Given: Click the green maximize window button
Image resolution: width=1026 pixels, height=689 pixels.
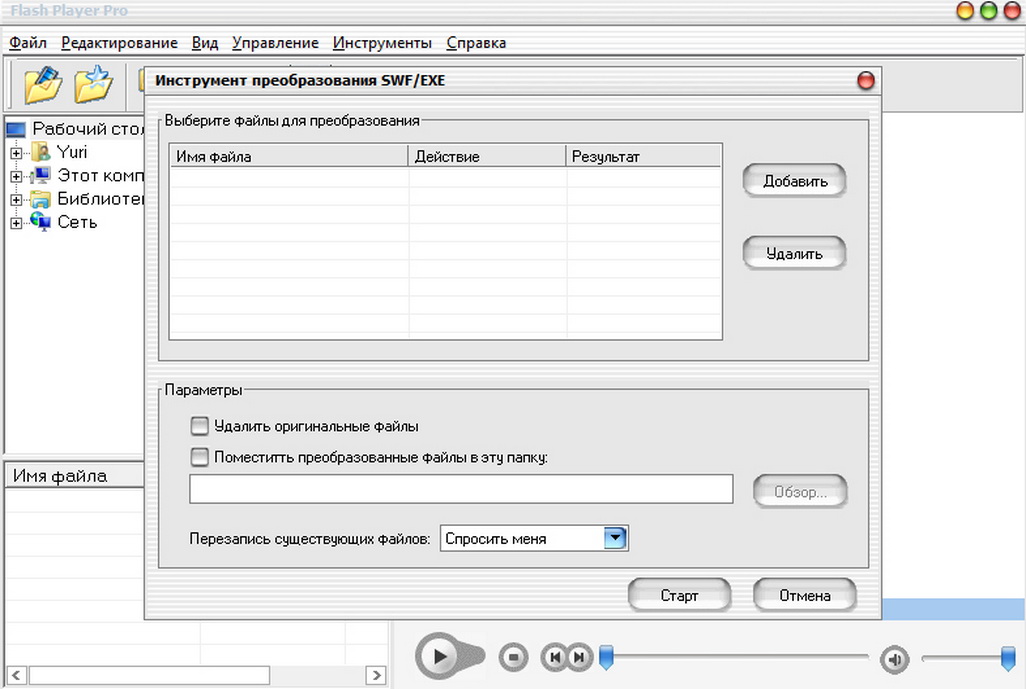Looking at the screenshot, I should point(989,10).
